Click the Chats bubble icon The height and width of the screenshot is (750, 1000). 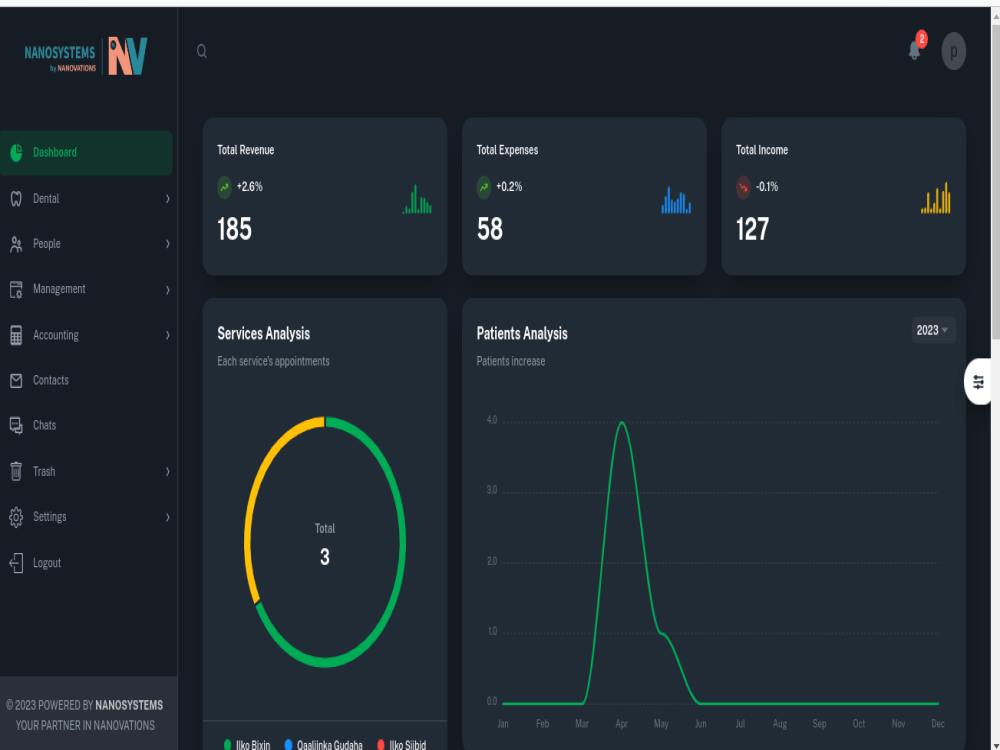(17, 425)
